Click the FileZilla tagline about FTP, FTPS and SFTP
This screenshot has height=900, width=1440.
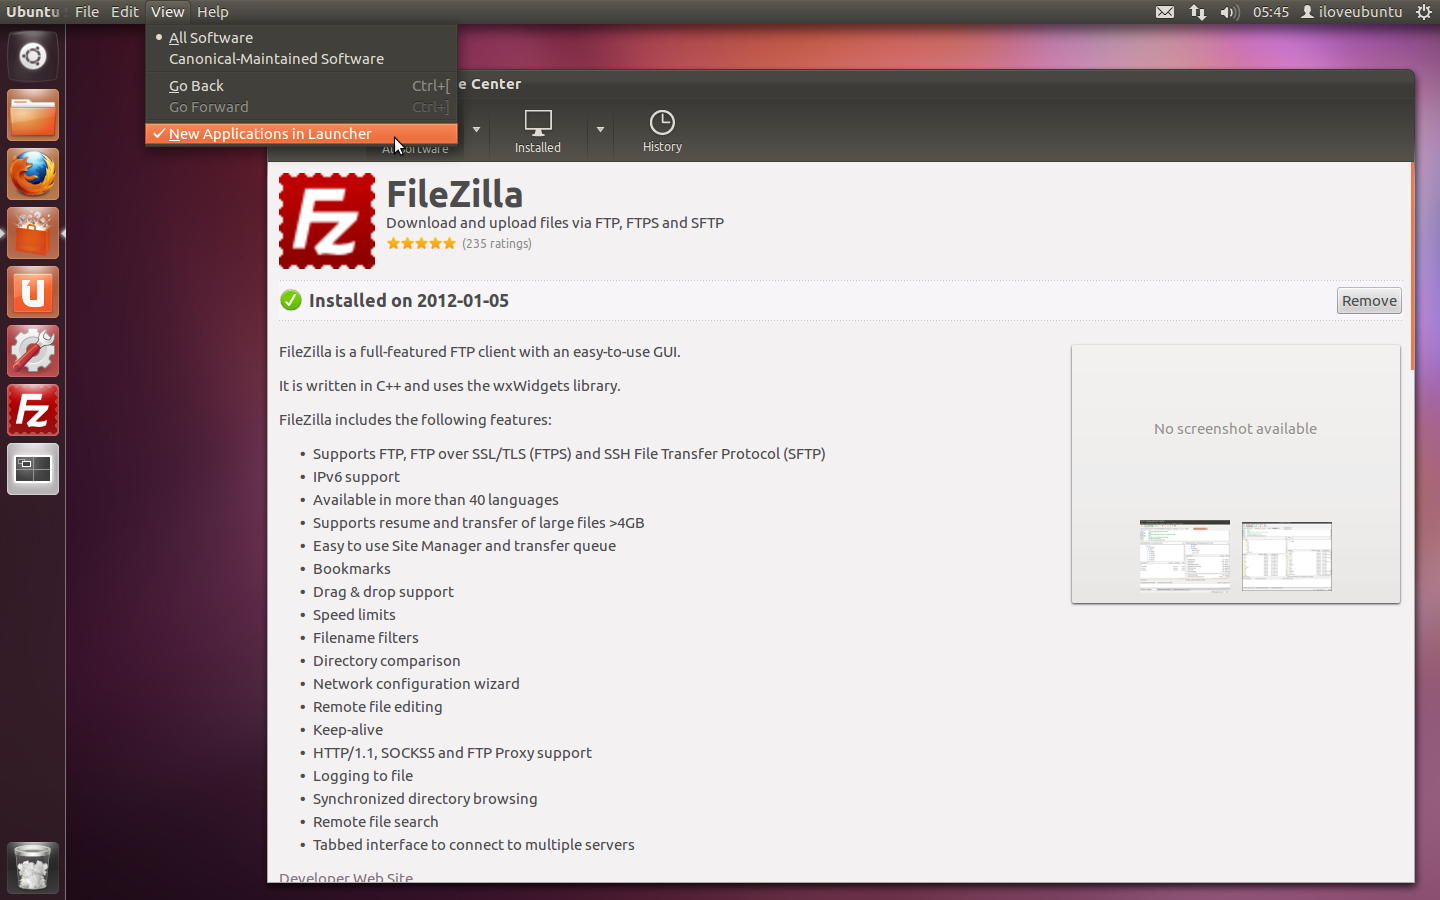tap(555, 223)
